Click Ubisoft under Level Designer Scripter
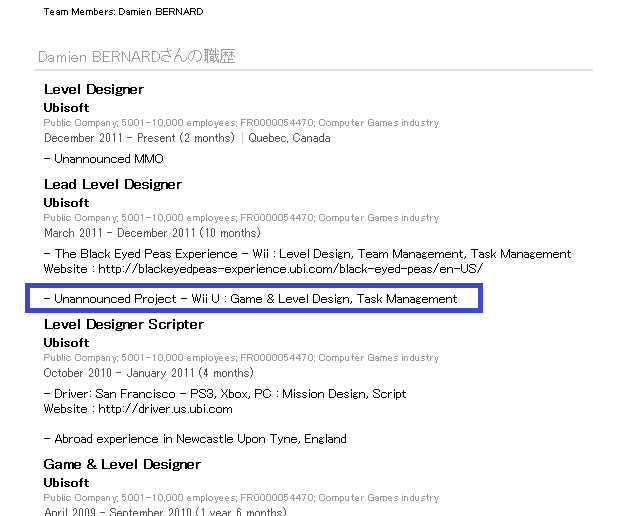635x516 pixels. 66,343
